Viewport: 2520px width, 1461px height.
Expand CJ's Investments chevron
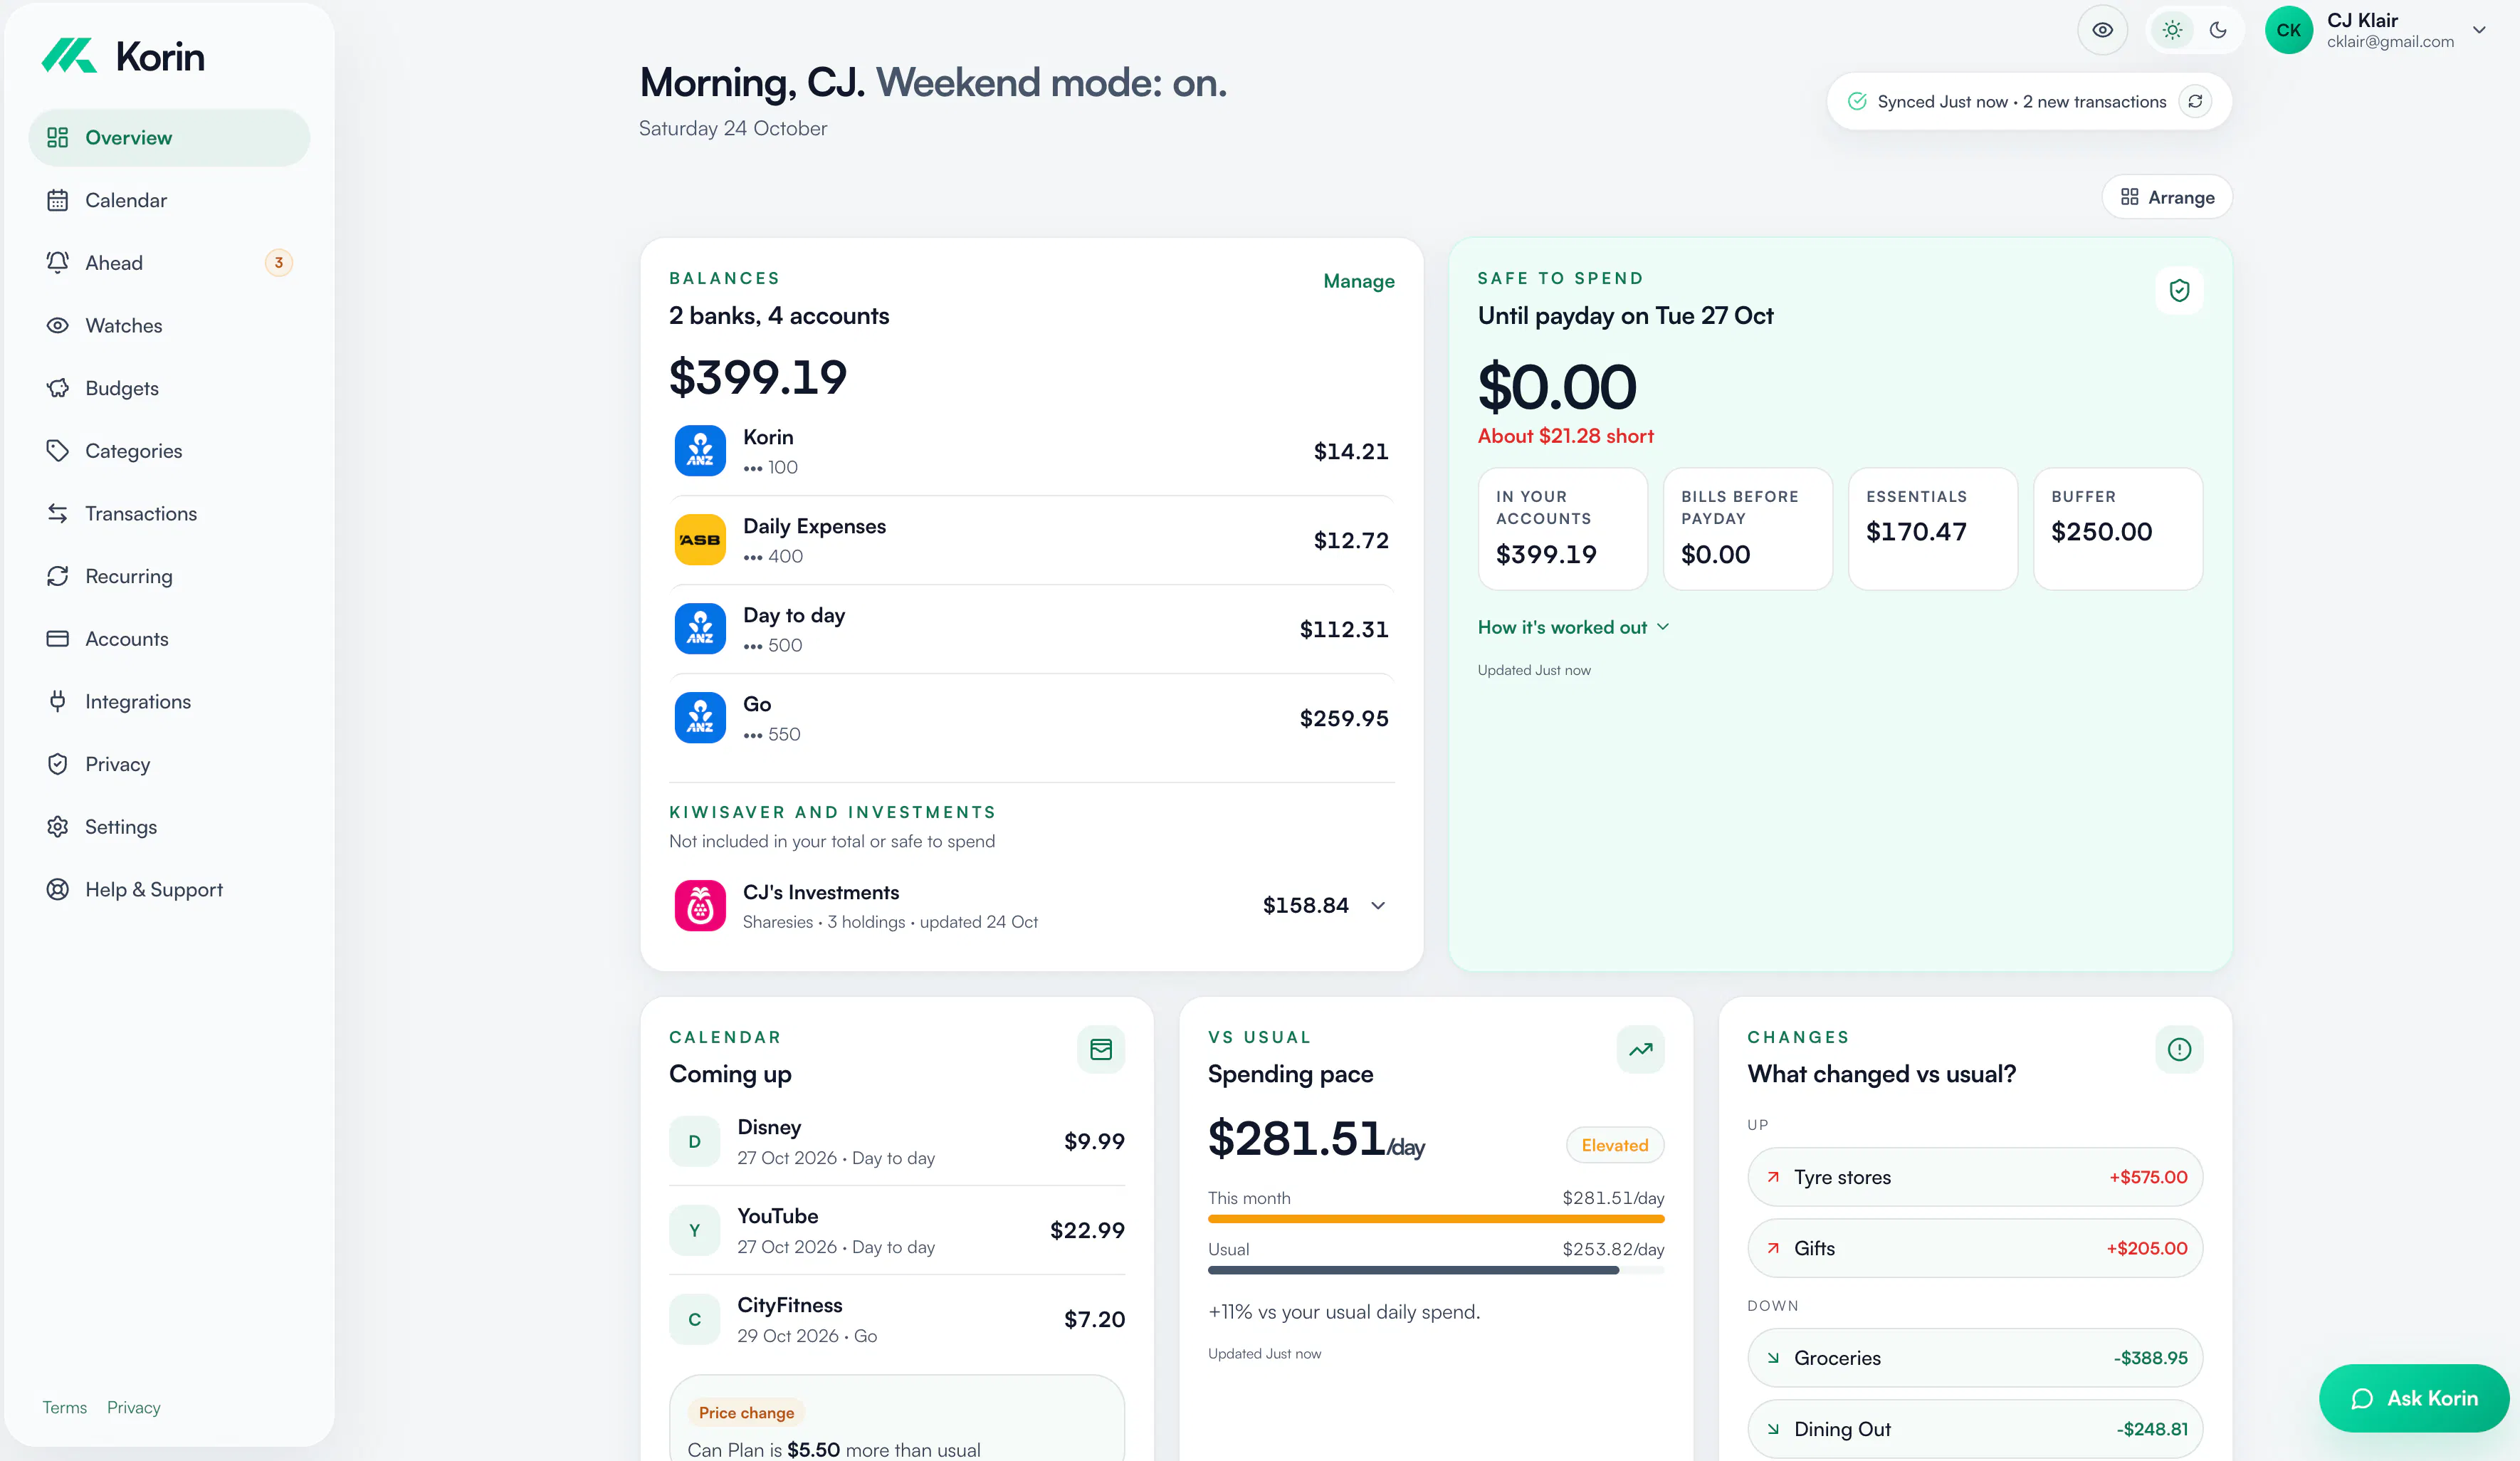point(1378,906)
